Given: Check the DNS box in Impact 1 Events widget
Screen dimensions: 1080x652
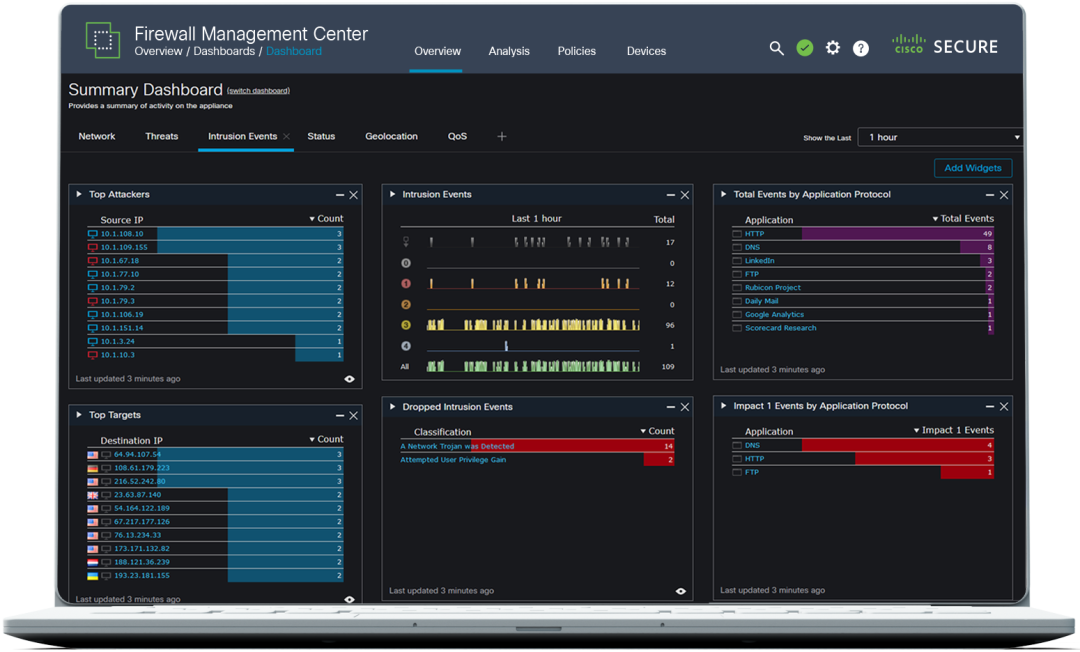Looking at the screenshot, I should [x=737, y=445].
